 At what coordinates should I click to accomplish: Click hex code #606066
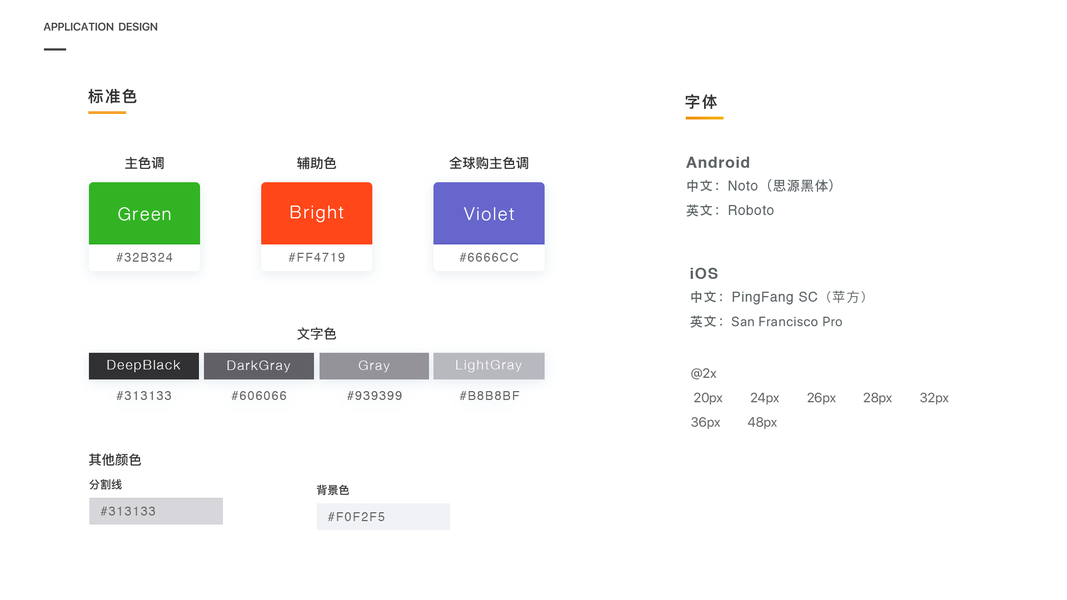(259, 396)
